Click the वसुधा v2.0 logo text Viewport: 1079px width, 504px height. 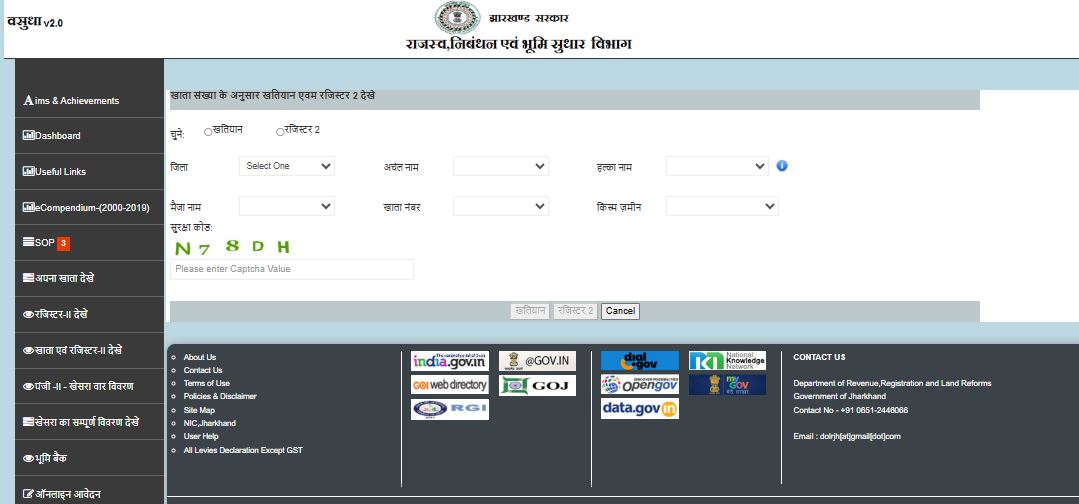click(x=35, y=21)
